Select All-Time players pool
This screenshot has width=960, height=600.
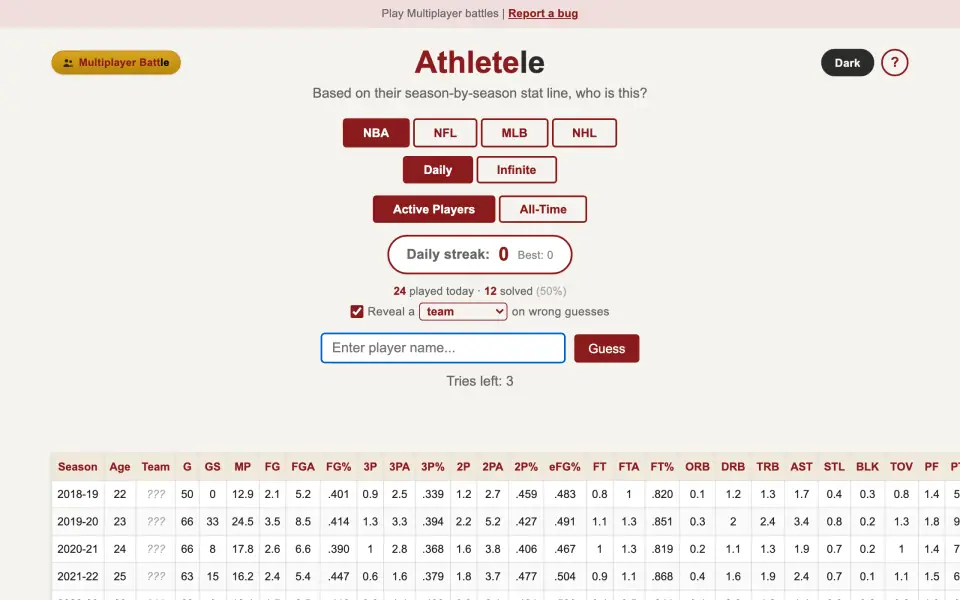[x=543, y=209]
